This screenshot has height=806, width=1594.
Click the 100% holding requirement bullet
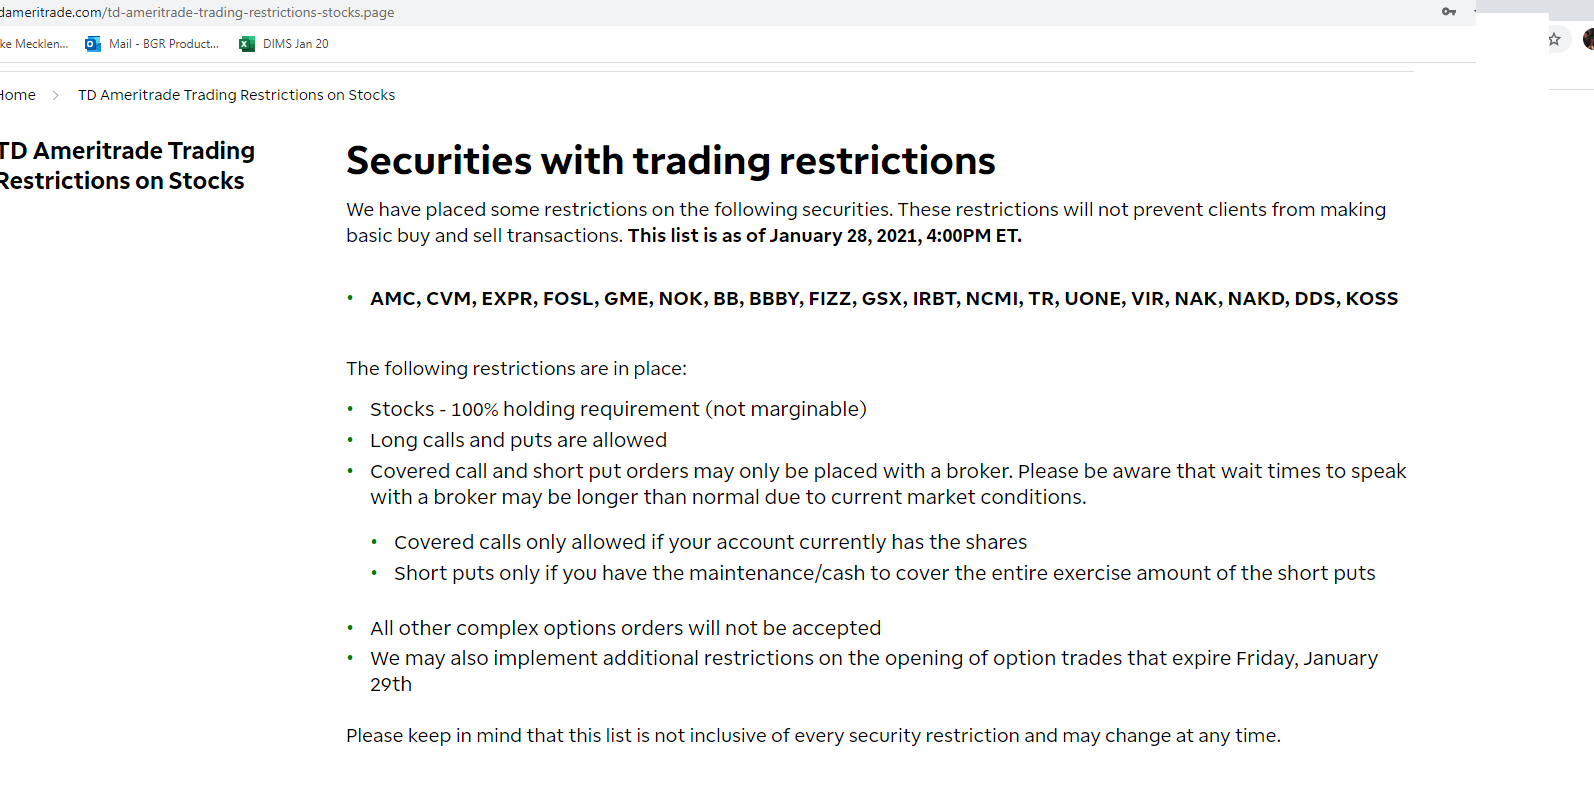click(x=618, y=409)
